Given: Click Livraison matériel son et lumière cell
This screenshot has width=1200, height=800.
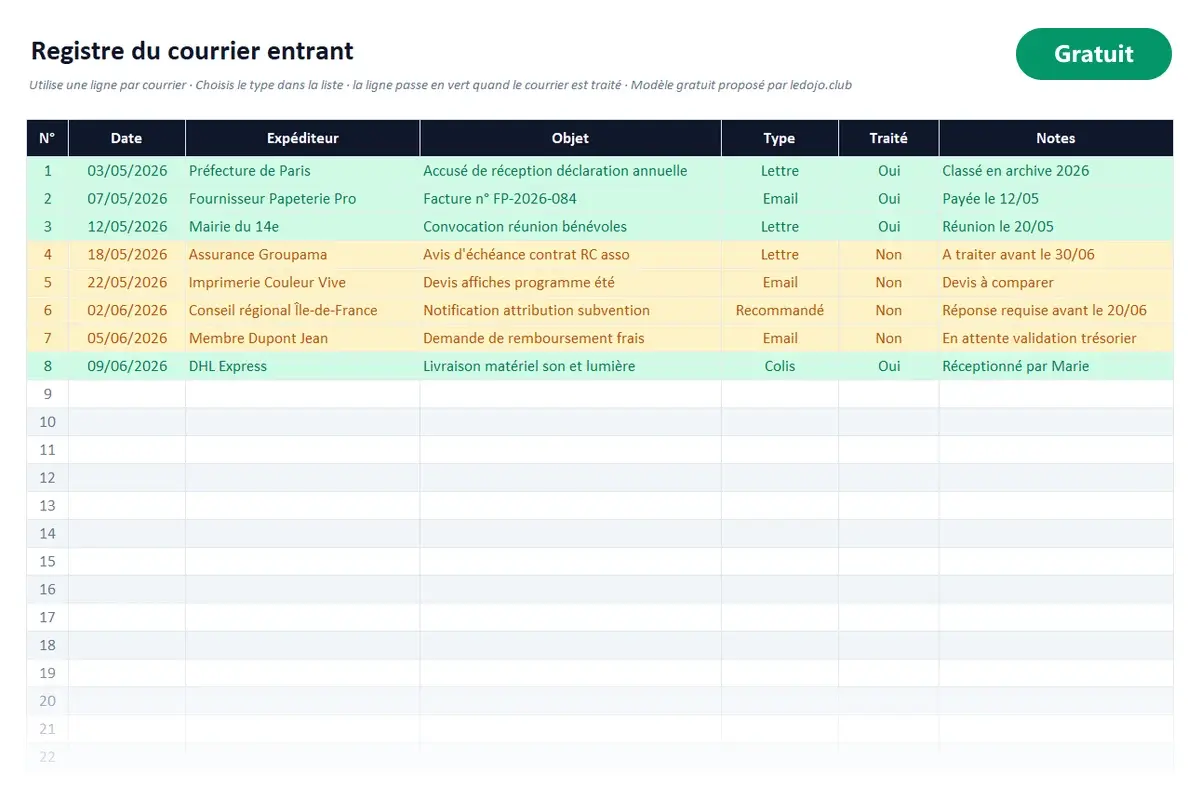Looking at the screenshot, I should click(x=570, y=367).
